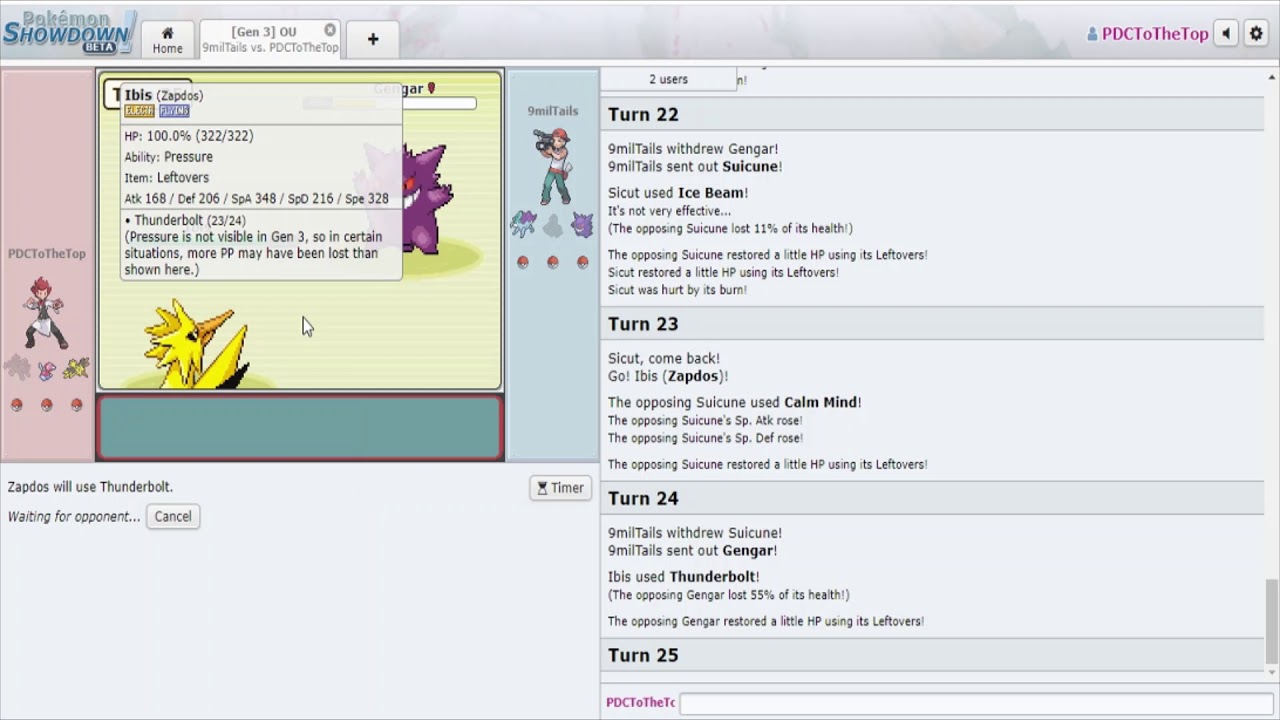Screen dimensions: 1280x720
Task: Click the 9milTails trainer avatar
Action: click(553, 165)
